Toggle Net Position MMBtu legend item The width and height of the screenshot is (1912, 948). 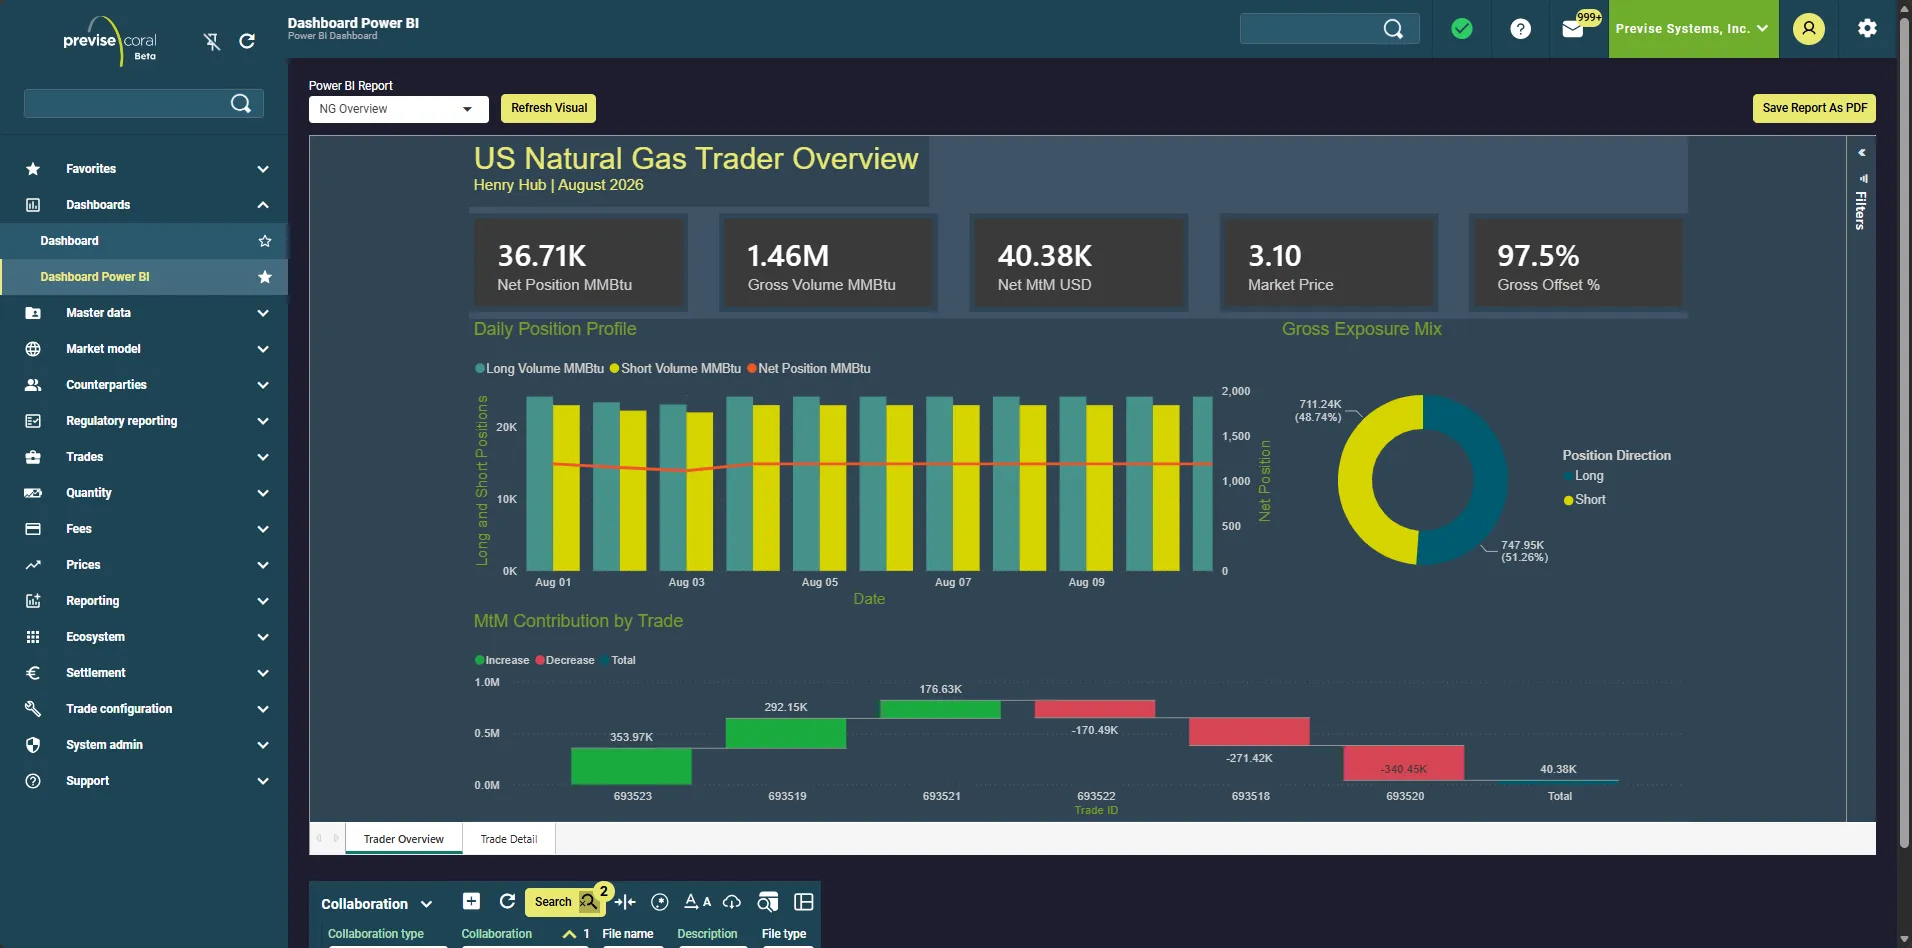(809, 368)
